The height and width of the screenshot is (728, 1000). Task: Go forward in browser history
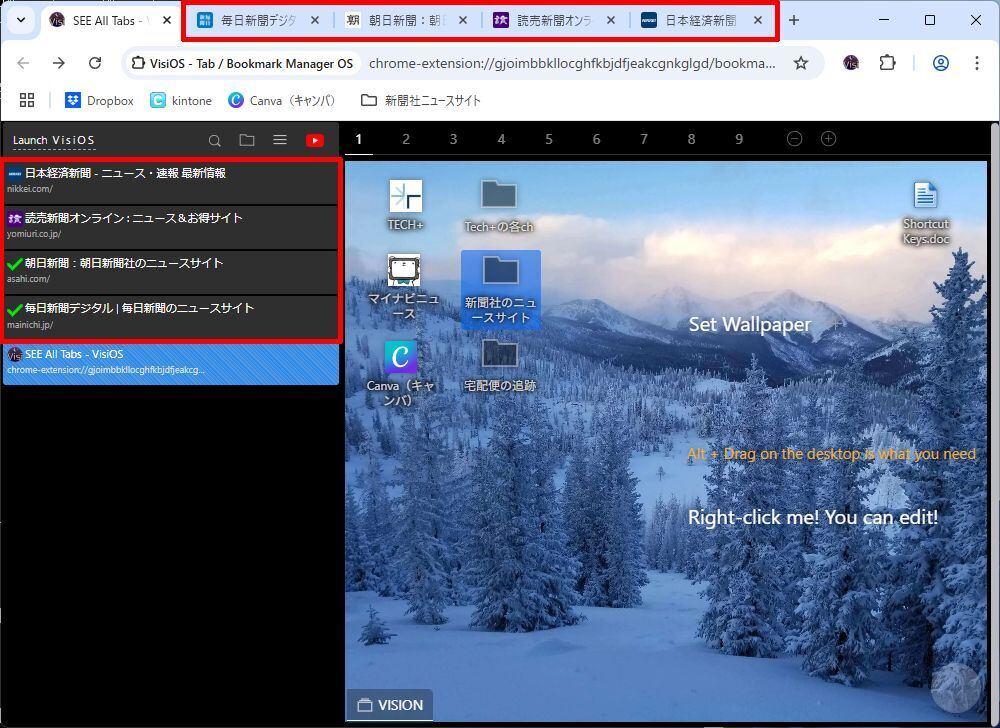point(59,63)
